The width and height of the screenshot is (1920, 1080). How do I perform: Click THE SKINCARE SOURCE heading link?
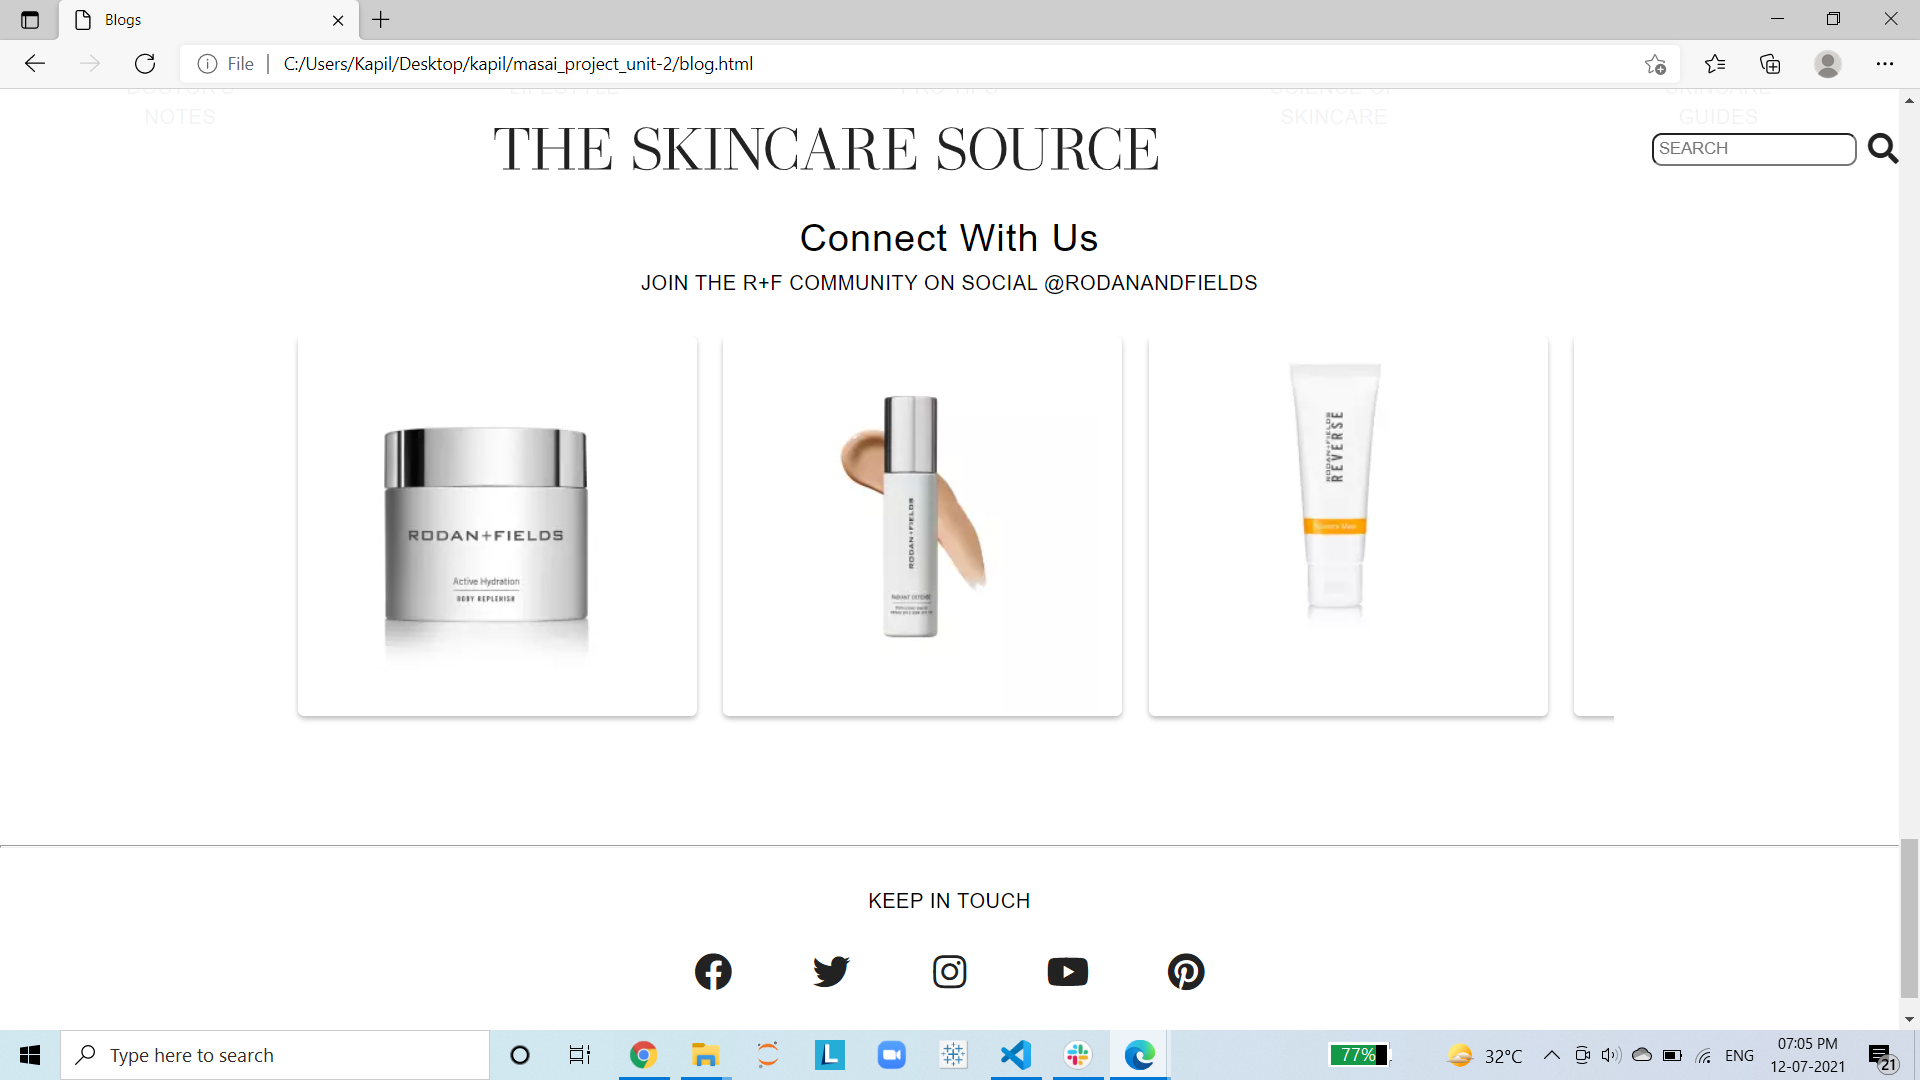click(x=826, y=150)
